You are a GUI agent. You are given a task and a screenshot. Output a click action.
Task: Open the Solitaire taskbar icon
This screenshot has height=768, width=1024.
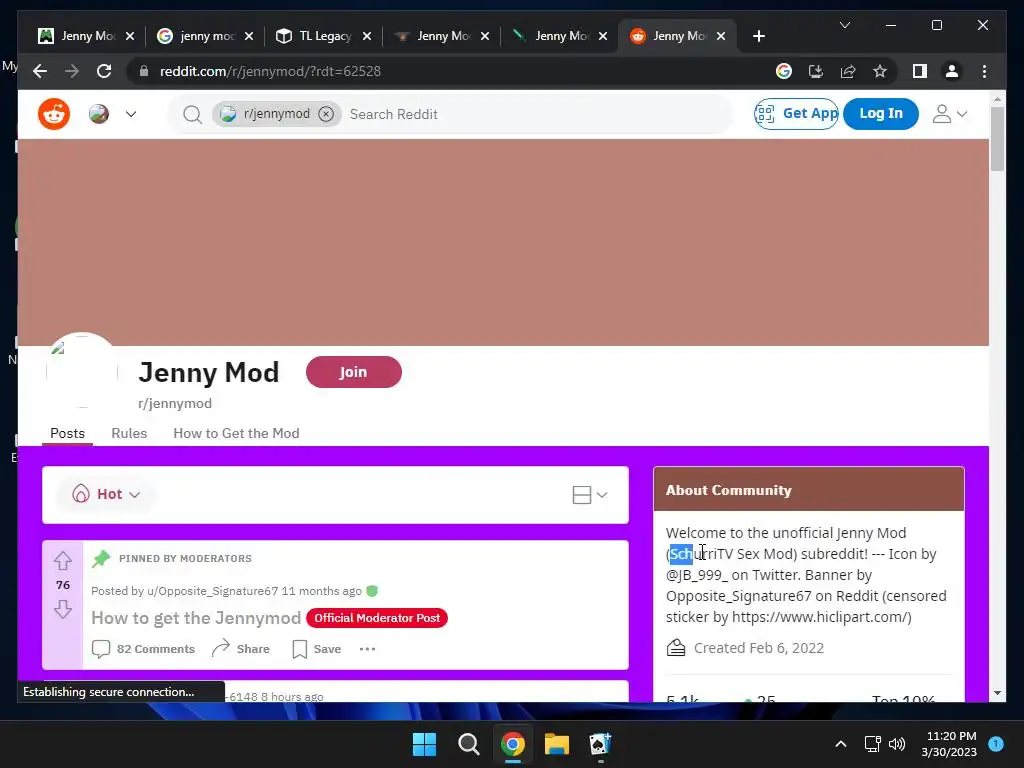(600, 744)
